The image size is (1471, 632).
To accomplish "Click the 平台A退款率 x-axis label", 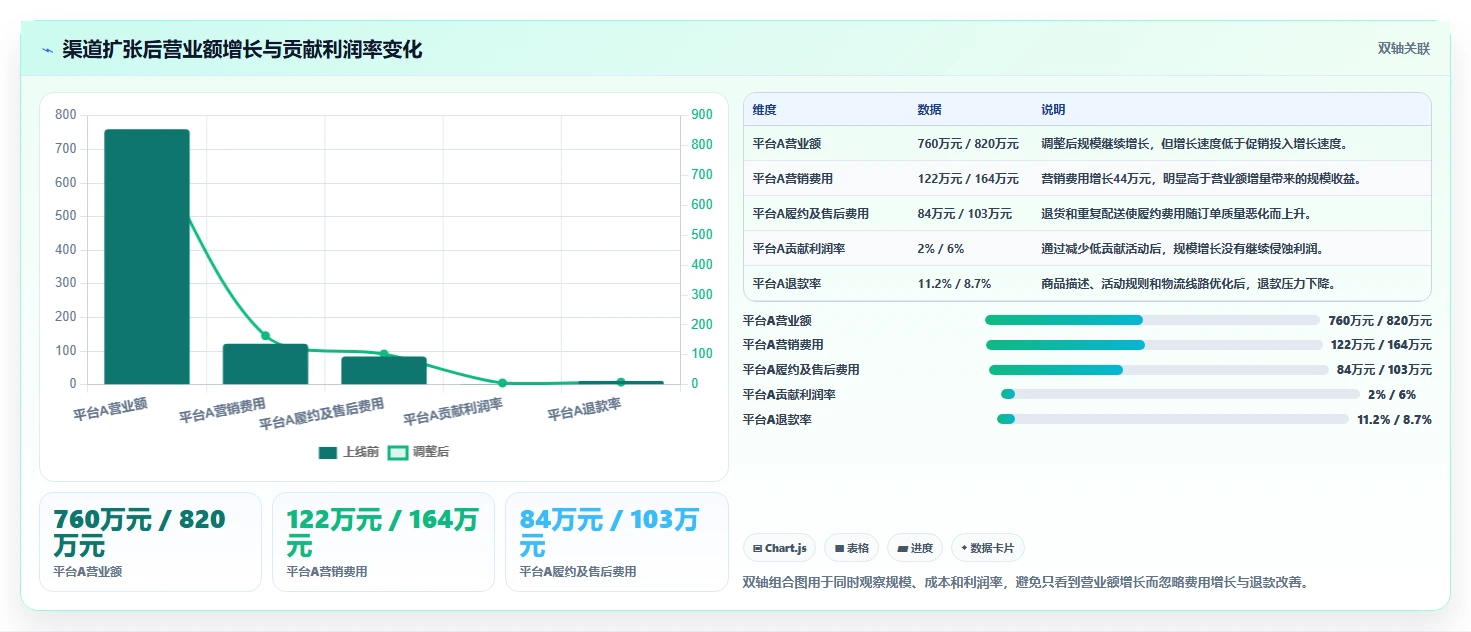I will coord(585,408).
